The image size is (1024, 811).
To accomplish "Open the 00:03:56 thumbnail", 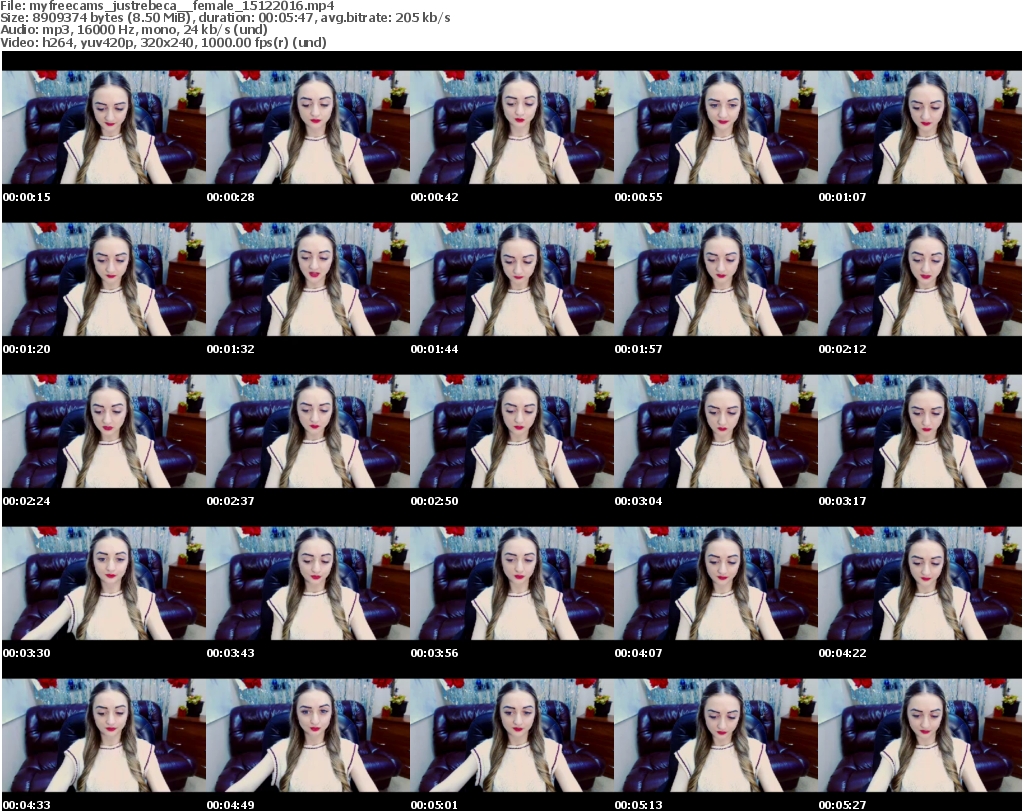I will (x=512, y=583).
